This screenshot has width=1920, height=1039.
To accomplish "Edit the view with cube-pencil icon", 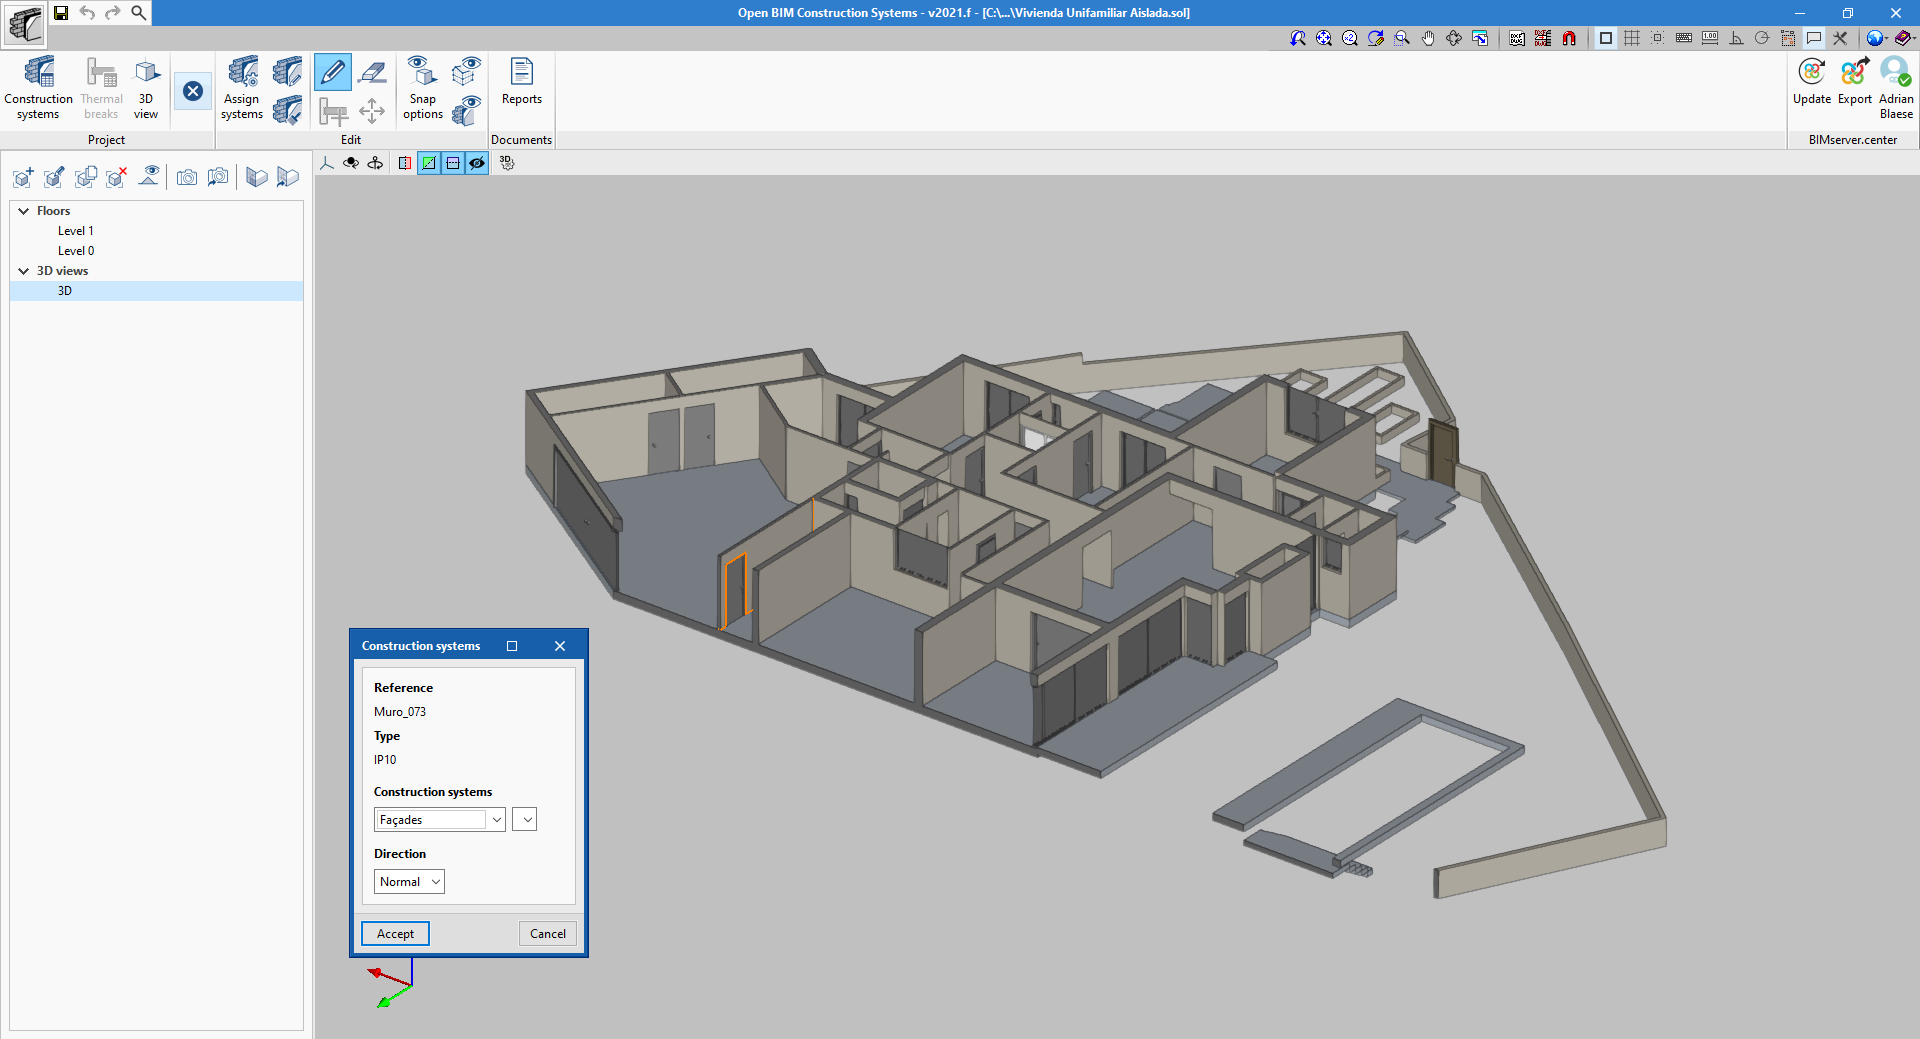I will [x=54, y=177].
